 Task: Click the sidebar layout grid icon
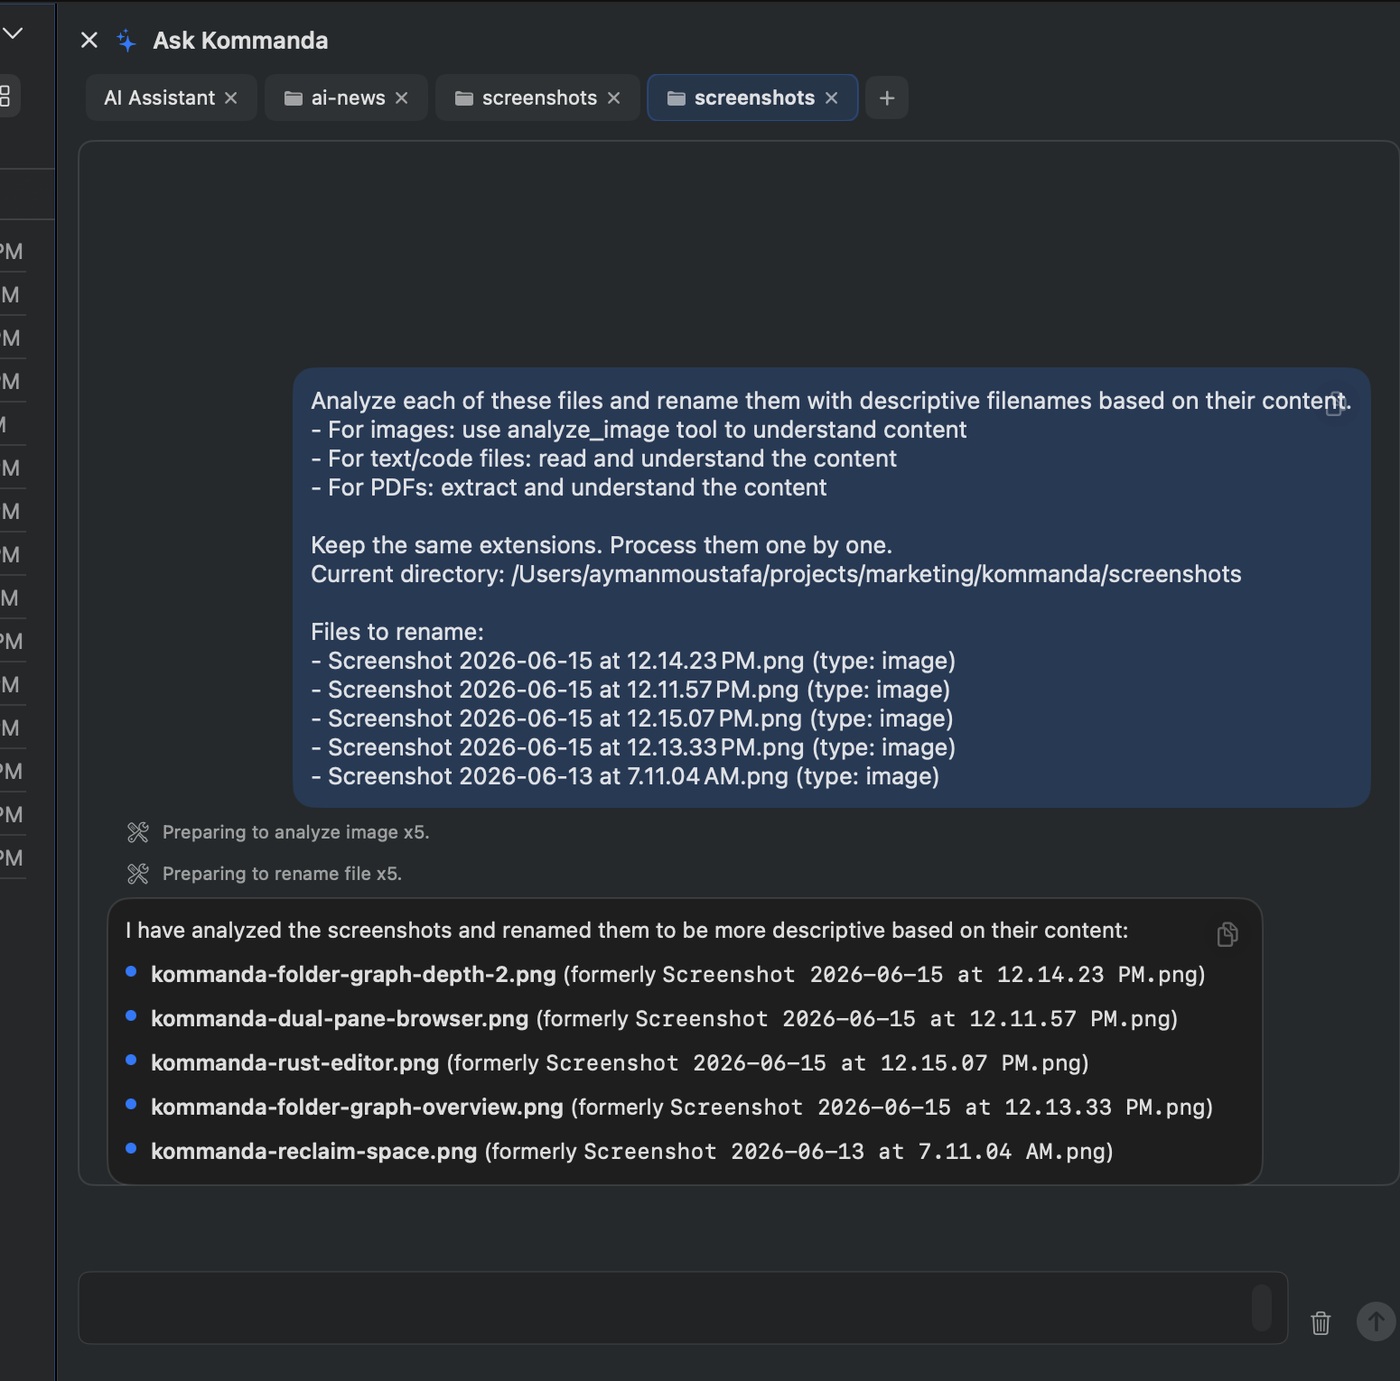(x=4, y=96)
